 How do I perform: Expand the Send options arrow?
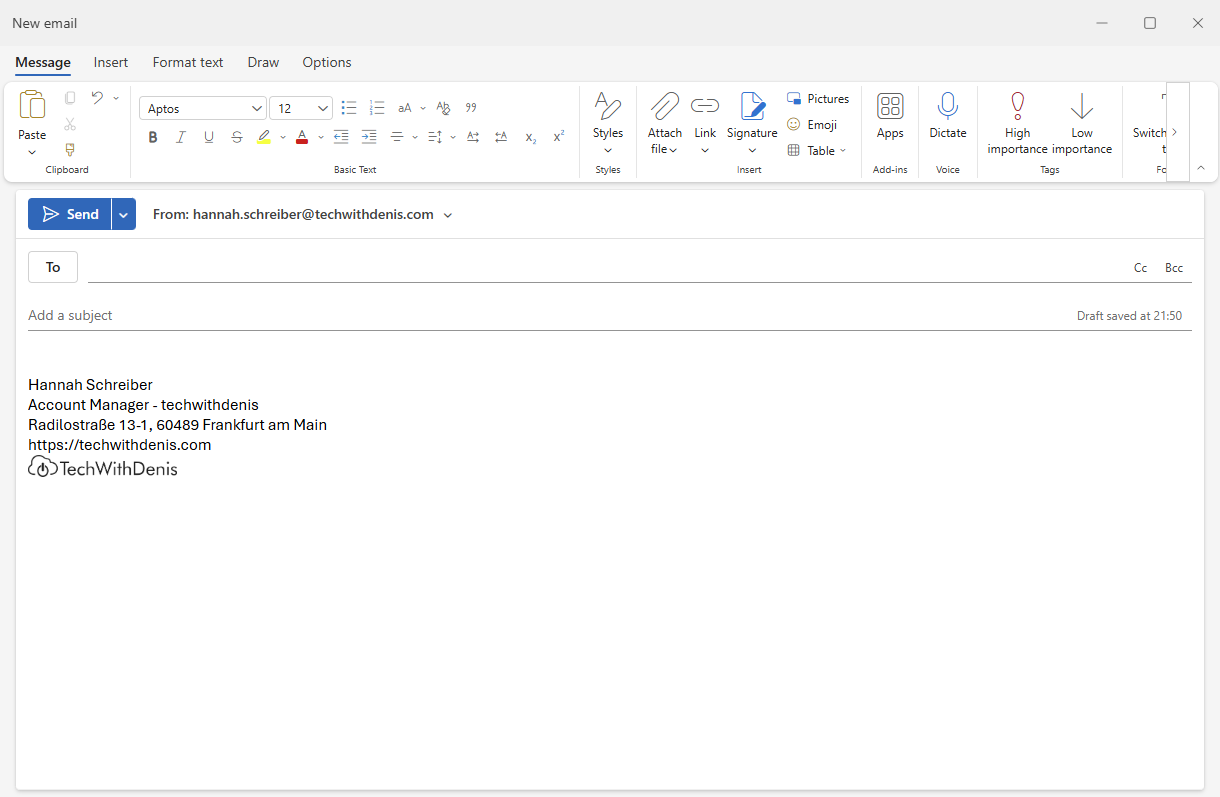click(x=123, y=214)
